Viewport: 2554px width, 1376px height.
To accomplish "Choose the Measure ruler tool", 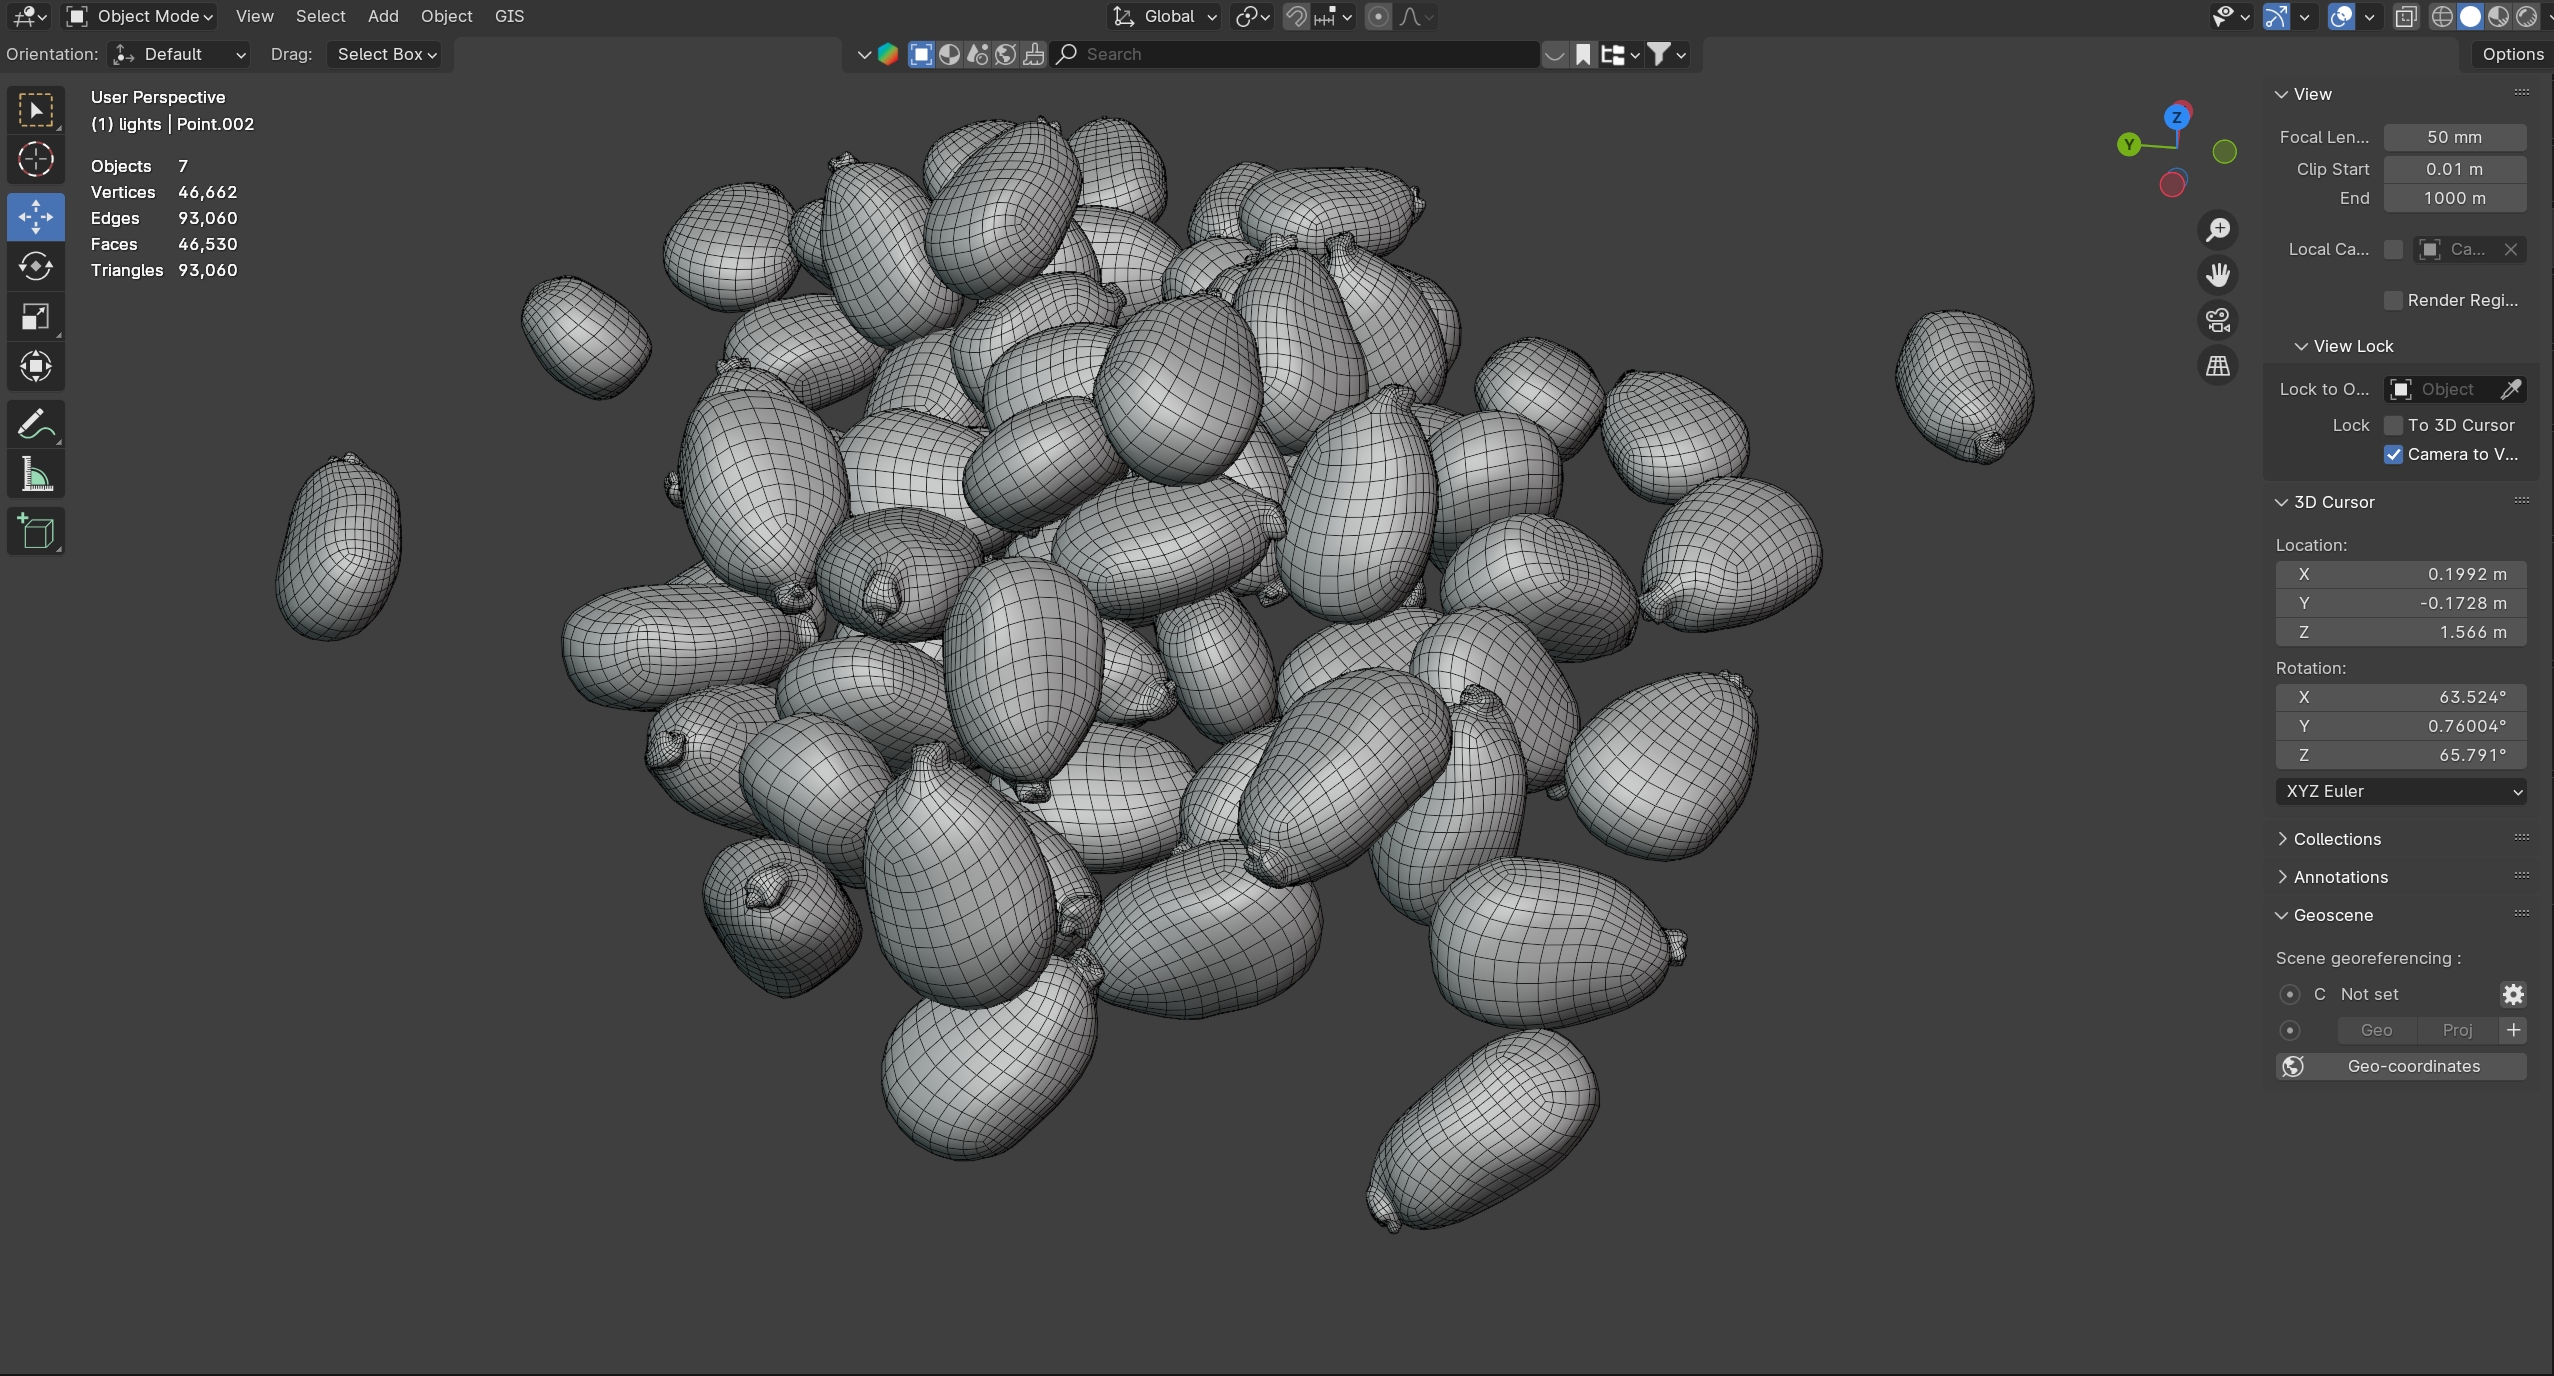I will (x=36, y=476).
